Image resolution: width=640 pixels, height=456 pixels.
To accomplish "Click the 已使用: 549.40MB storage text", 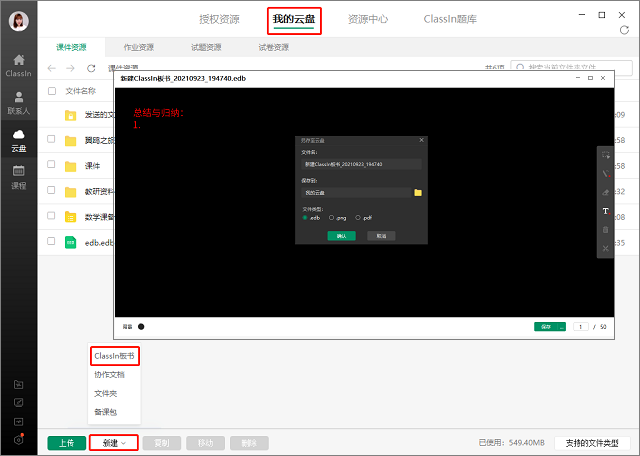I will 512,443.
